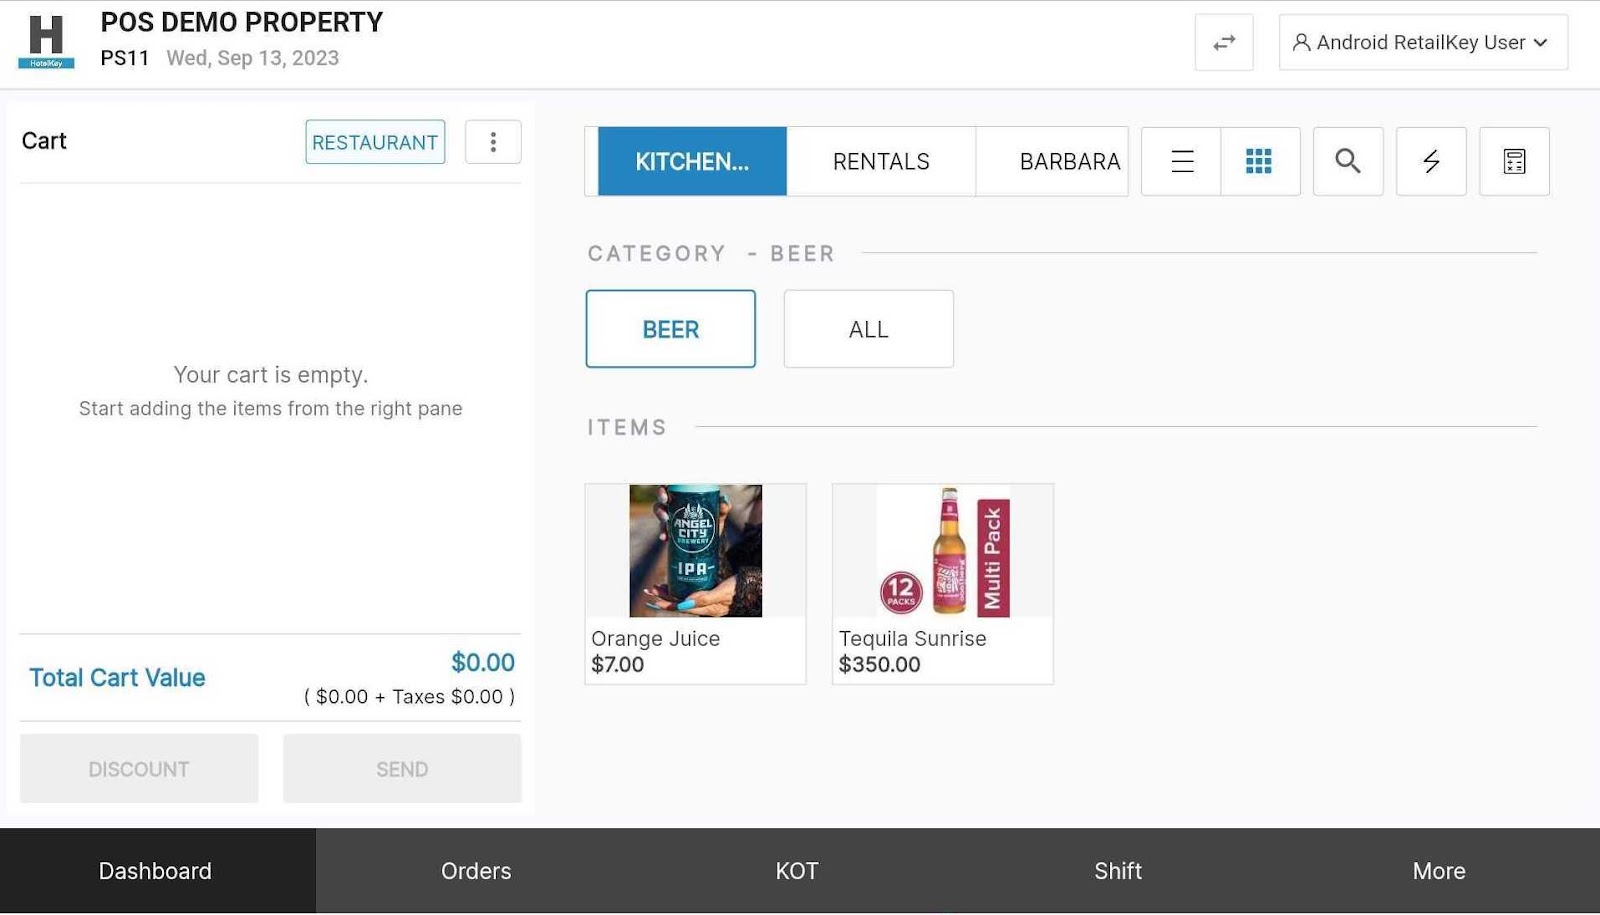Open the Orders tab at the bottom
The image size is (1600, 915).
[x=476, y=870]
